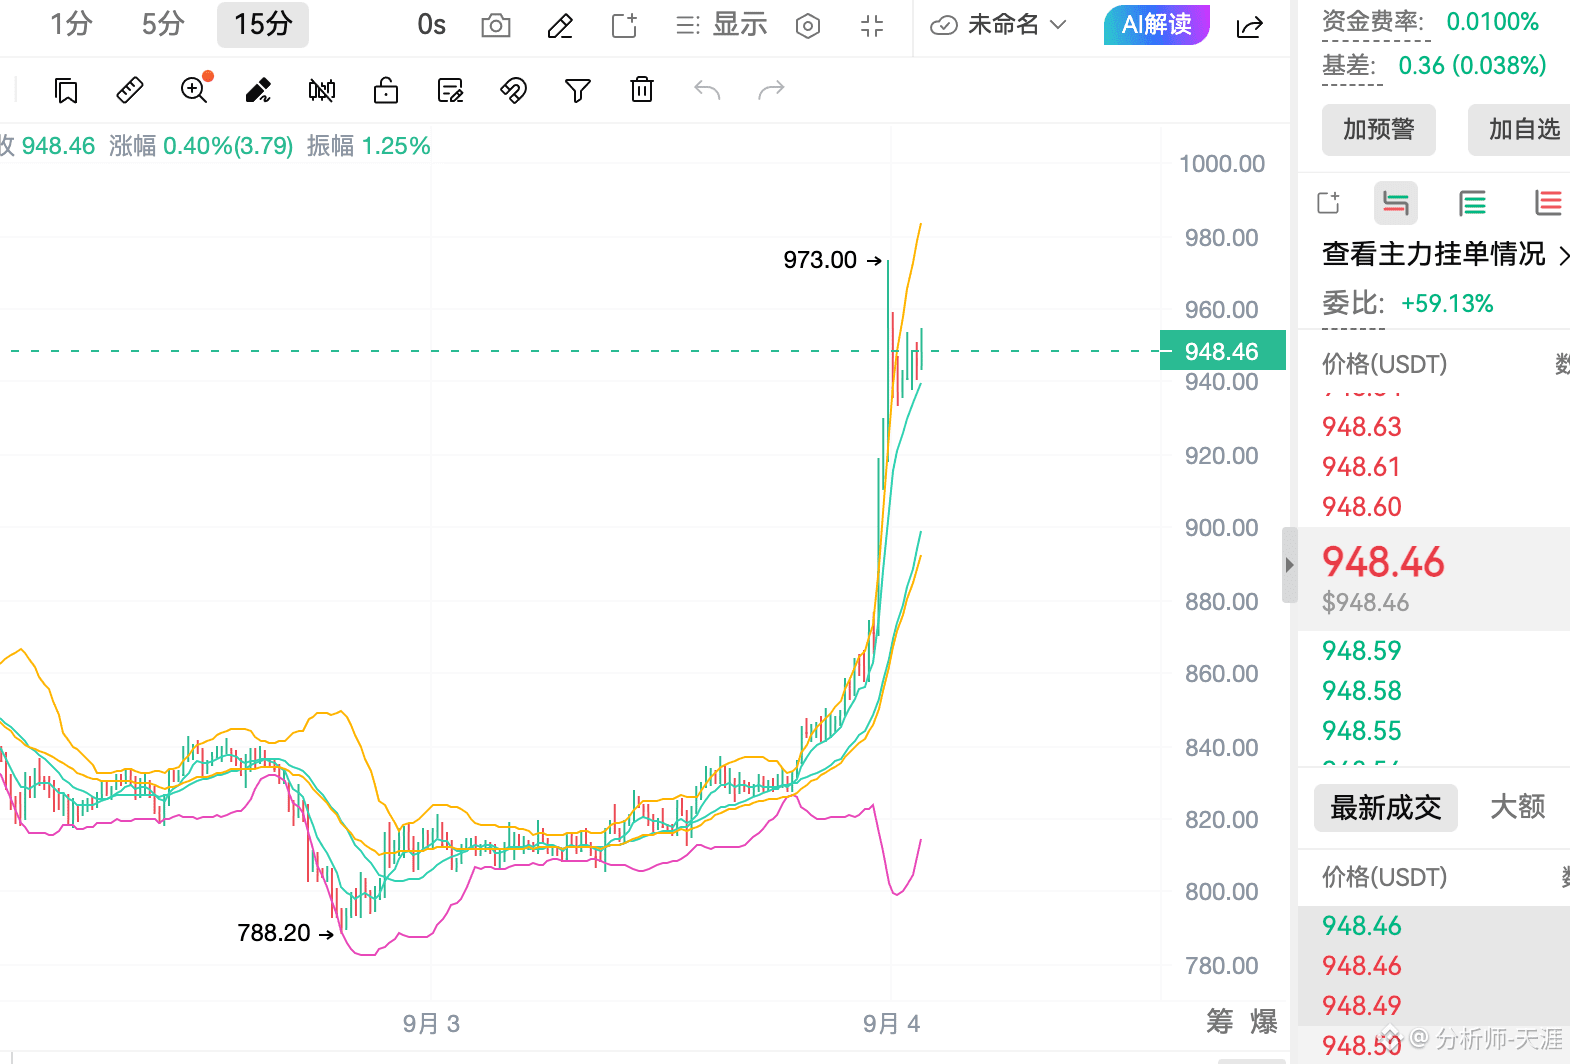The height and width of the screenshot is (1064, 1570).
Task: Toggle the magnet snap mode icon
Action: 513,91
